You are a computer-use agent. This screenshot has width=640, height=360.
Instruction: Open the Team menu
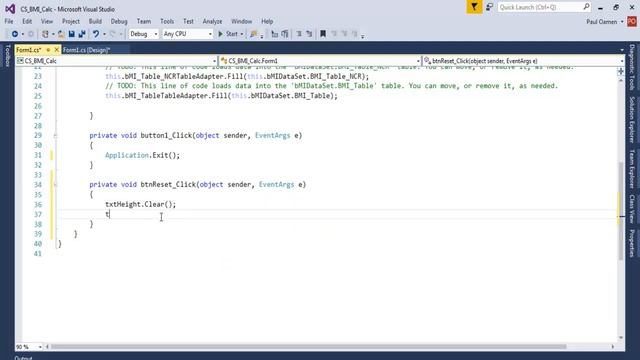tap(144, 21)
